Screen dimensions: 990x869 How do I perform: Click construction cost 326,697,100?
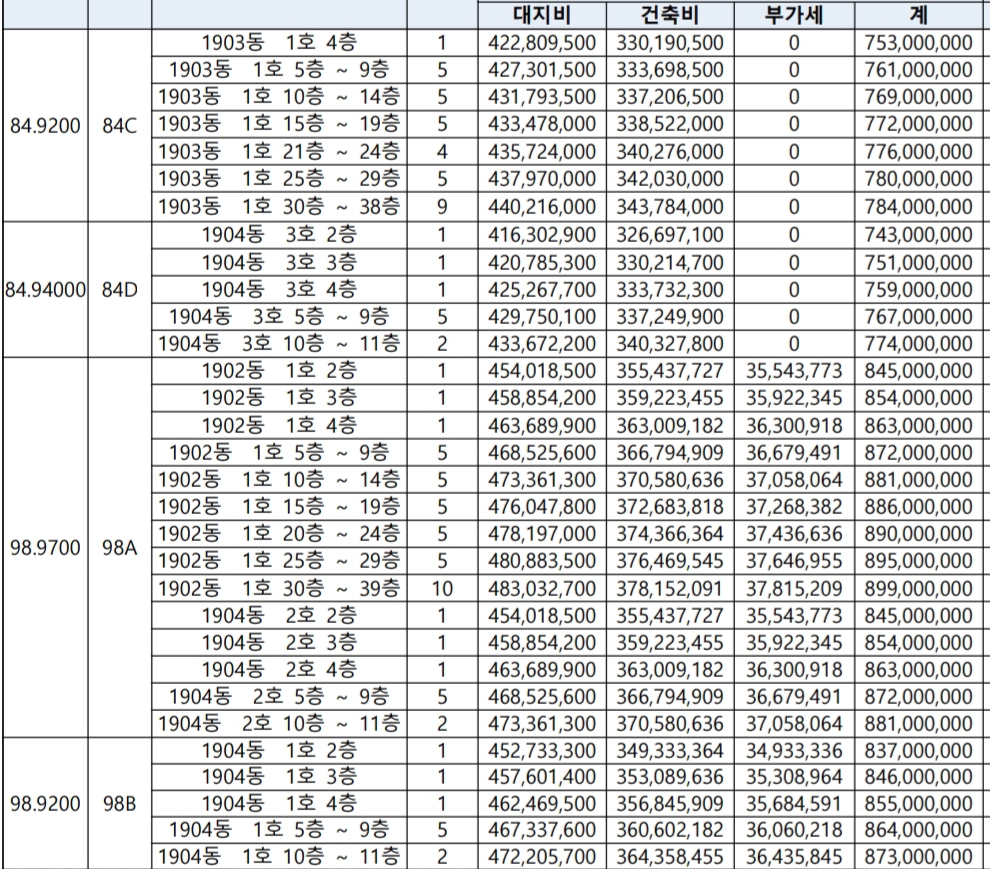click(x=670, y=235)
